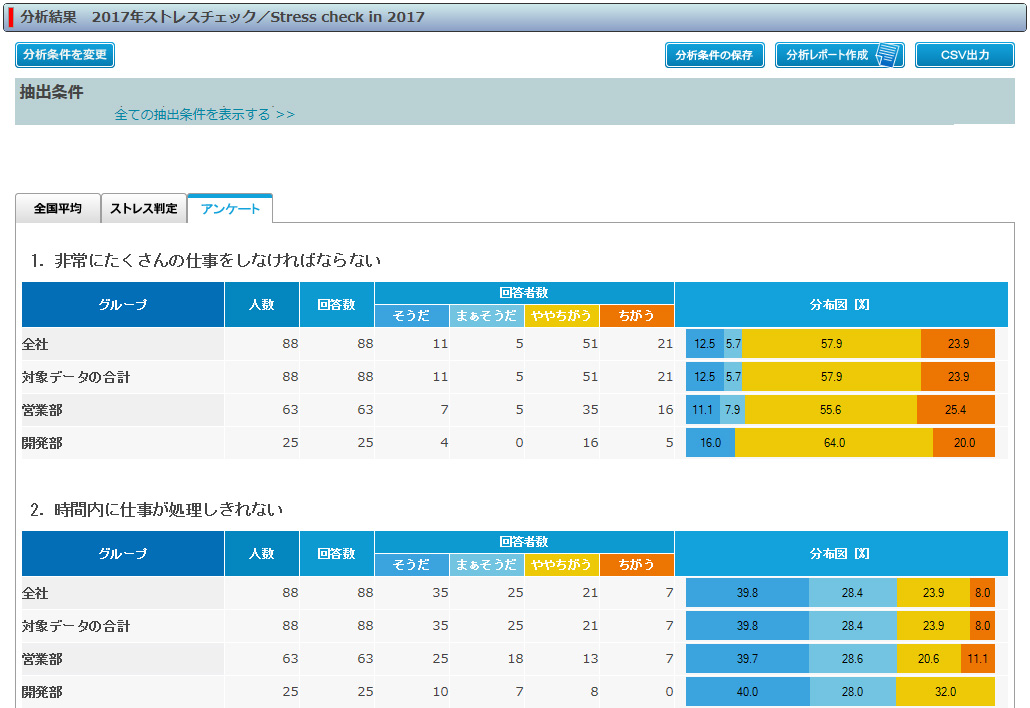
Task: Create report via 分析レポート作成 button
Action: [x=840, y=55]
